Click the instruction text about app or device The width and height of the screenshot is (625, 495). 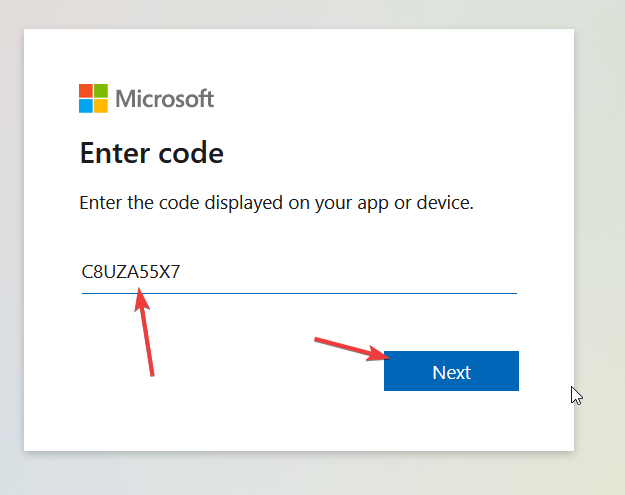pos(276,203)
